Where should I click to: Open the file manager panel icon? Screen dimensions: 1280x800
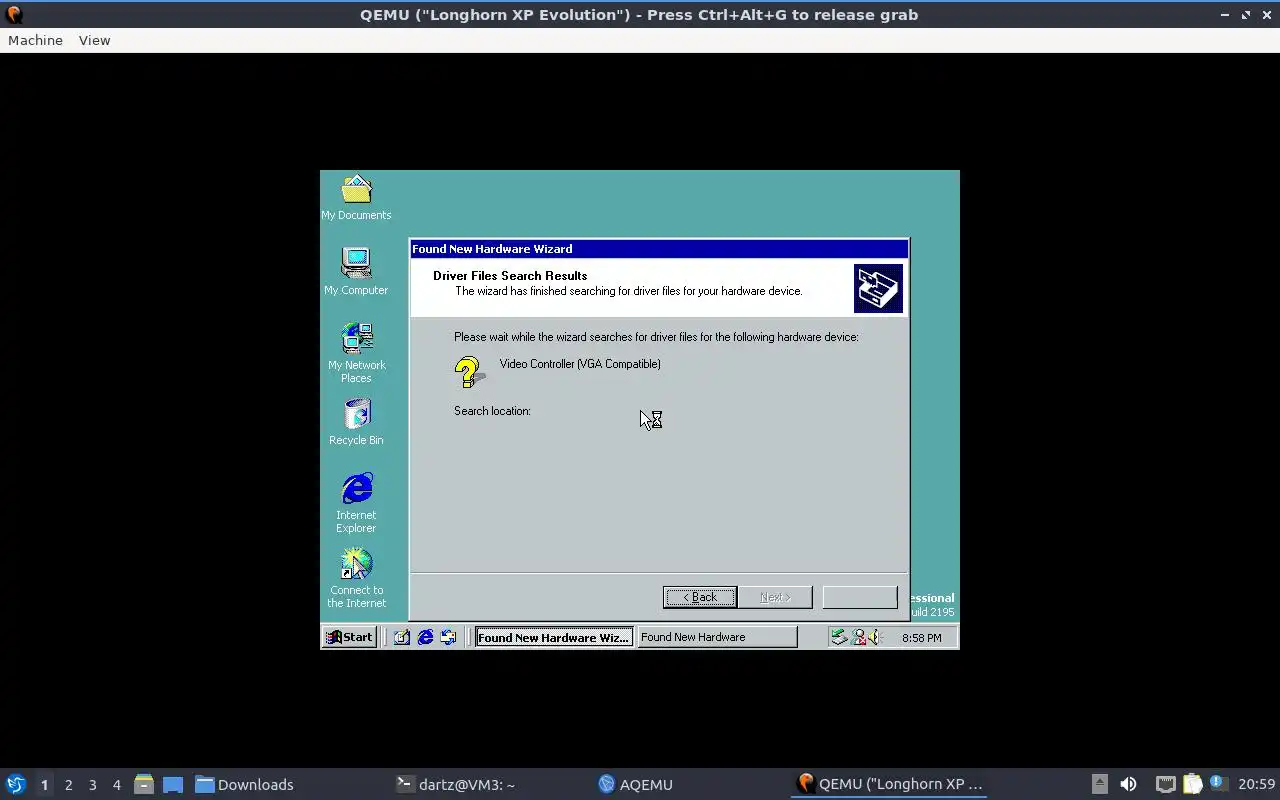click(x=143, y=784)
